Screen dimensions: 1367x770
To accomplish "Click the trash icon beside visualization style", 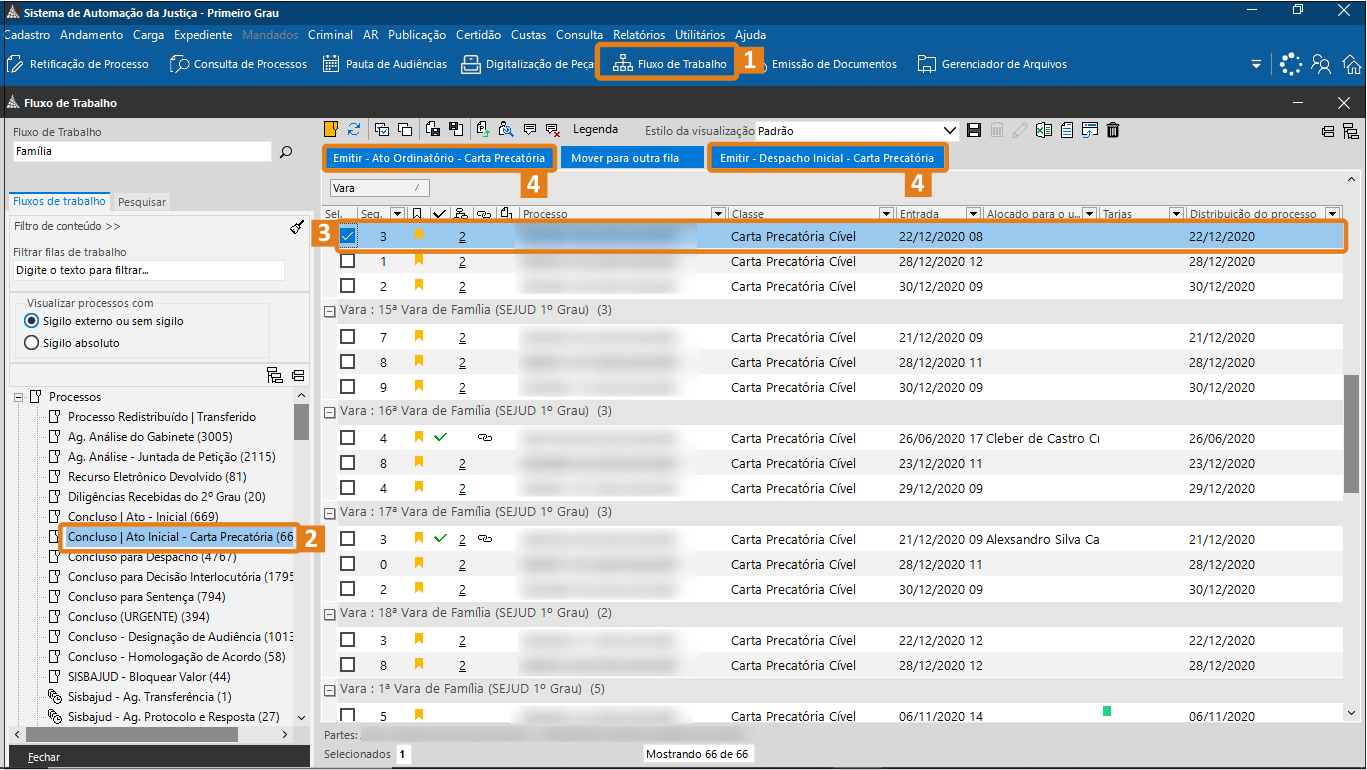I will [1113, 130].
